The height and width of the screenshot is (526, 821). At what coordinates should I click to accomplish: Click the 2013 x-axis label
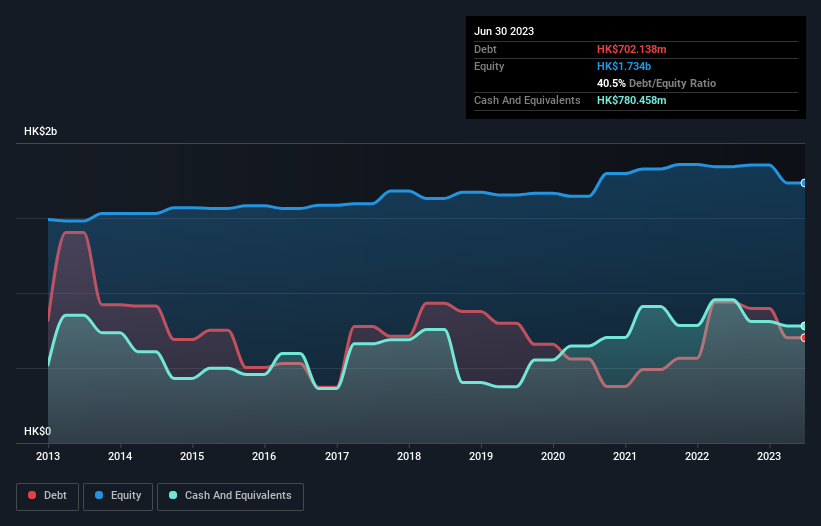48,456
